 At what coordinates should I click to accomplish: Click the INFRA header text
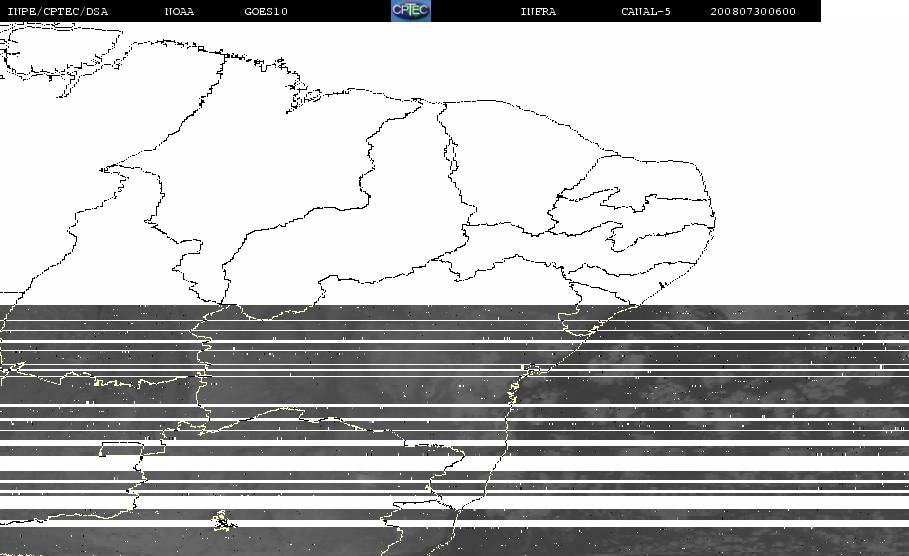tap(538, 12)
